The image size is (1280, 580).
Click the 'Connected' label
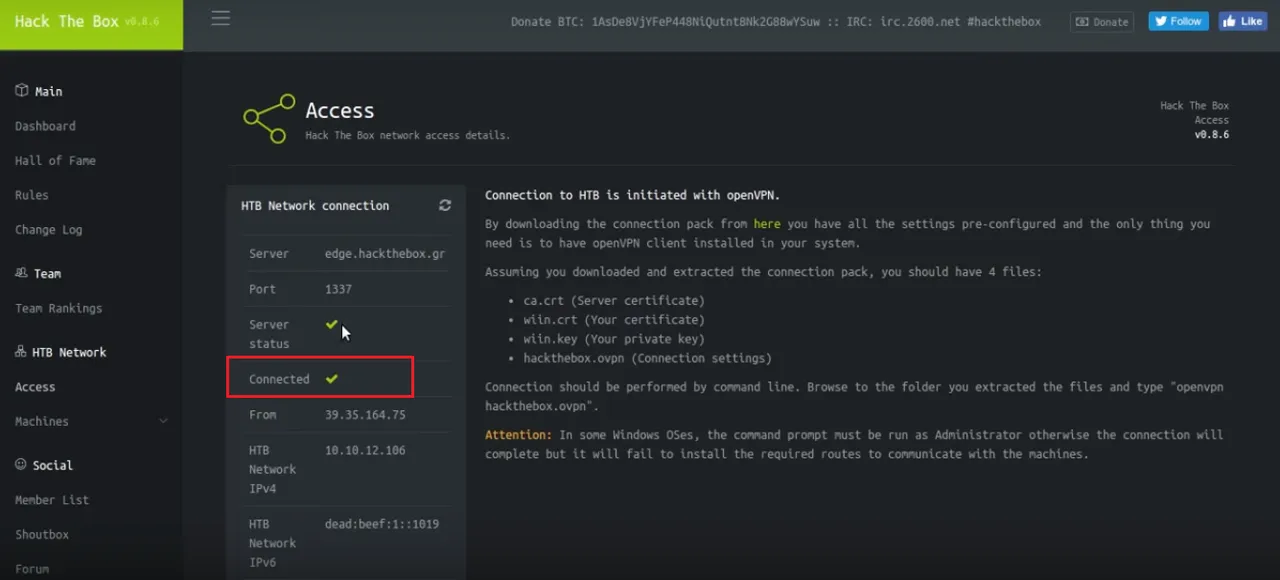(279, 379)
